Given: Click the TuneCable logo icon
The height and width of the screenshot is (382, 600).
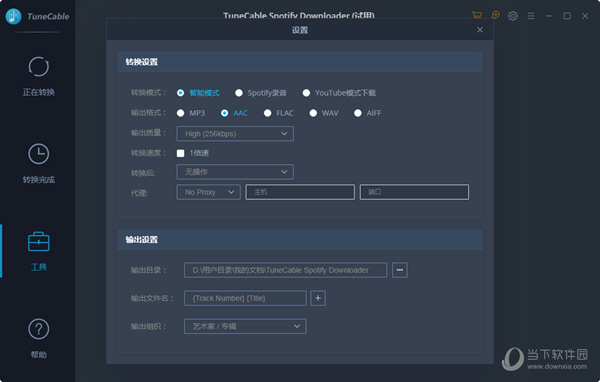Looking at the screenshot, I should tap(14, 16).
